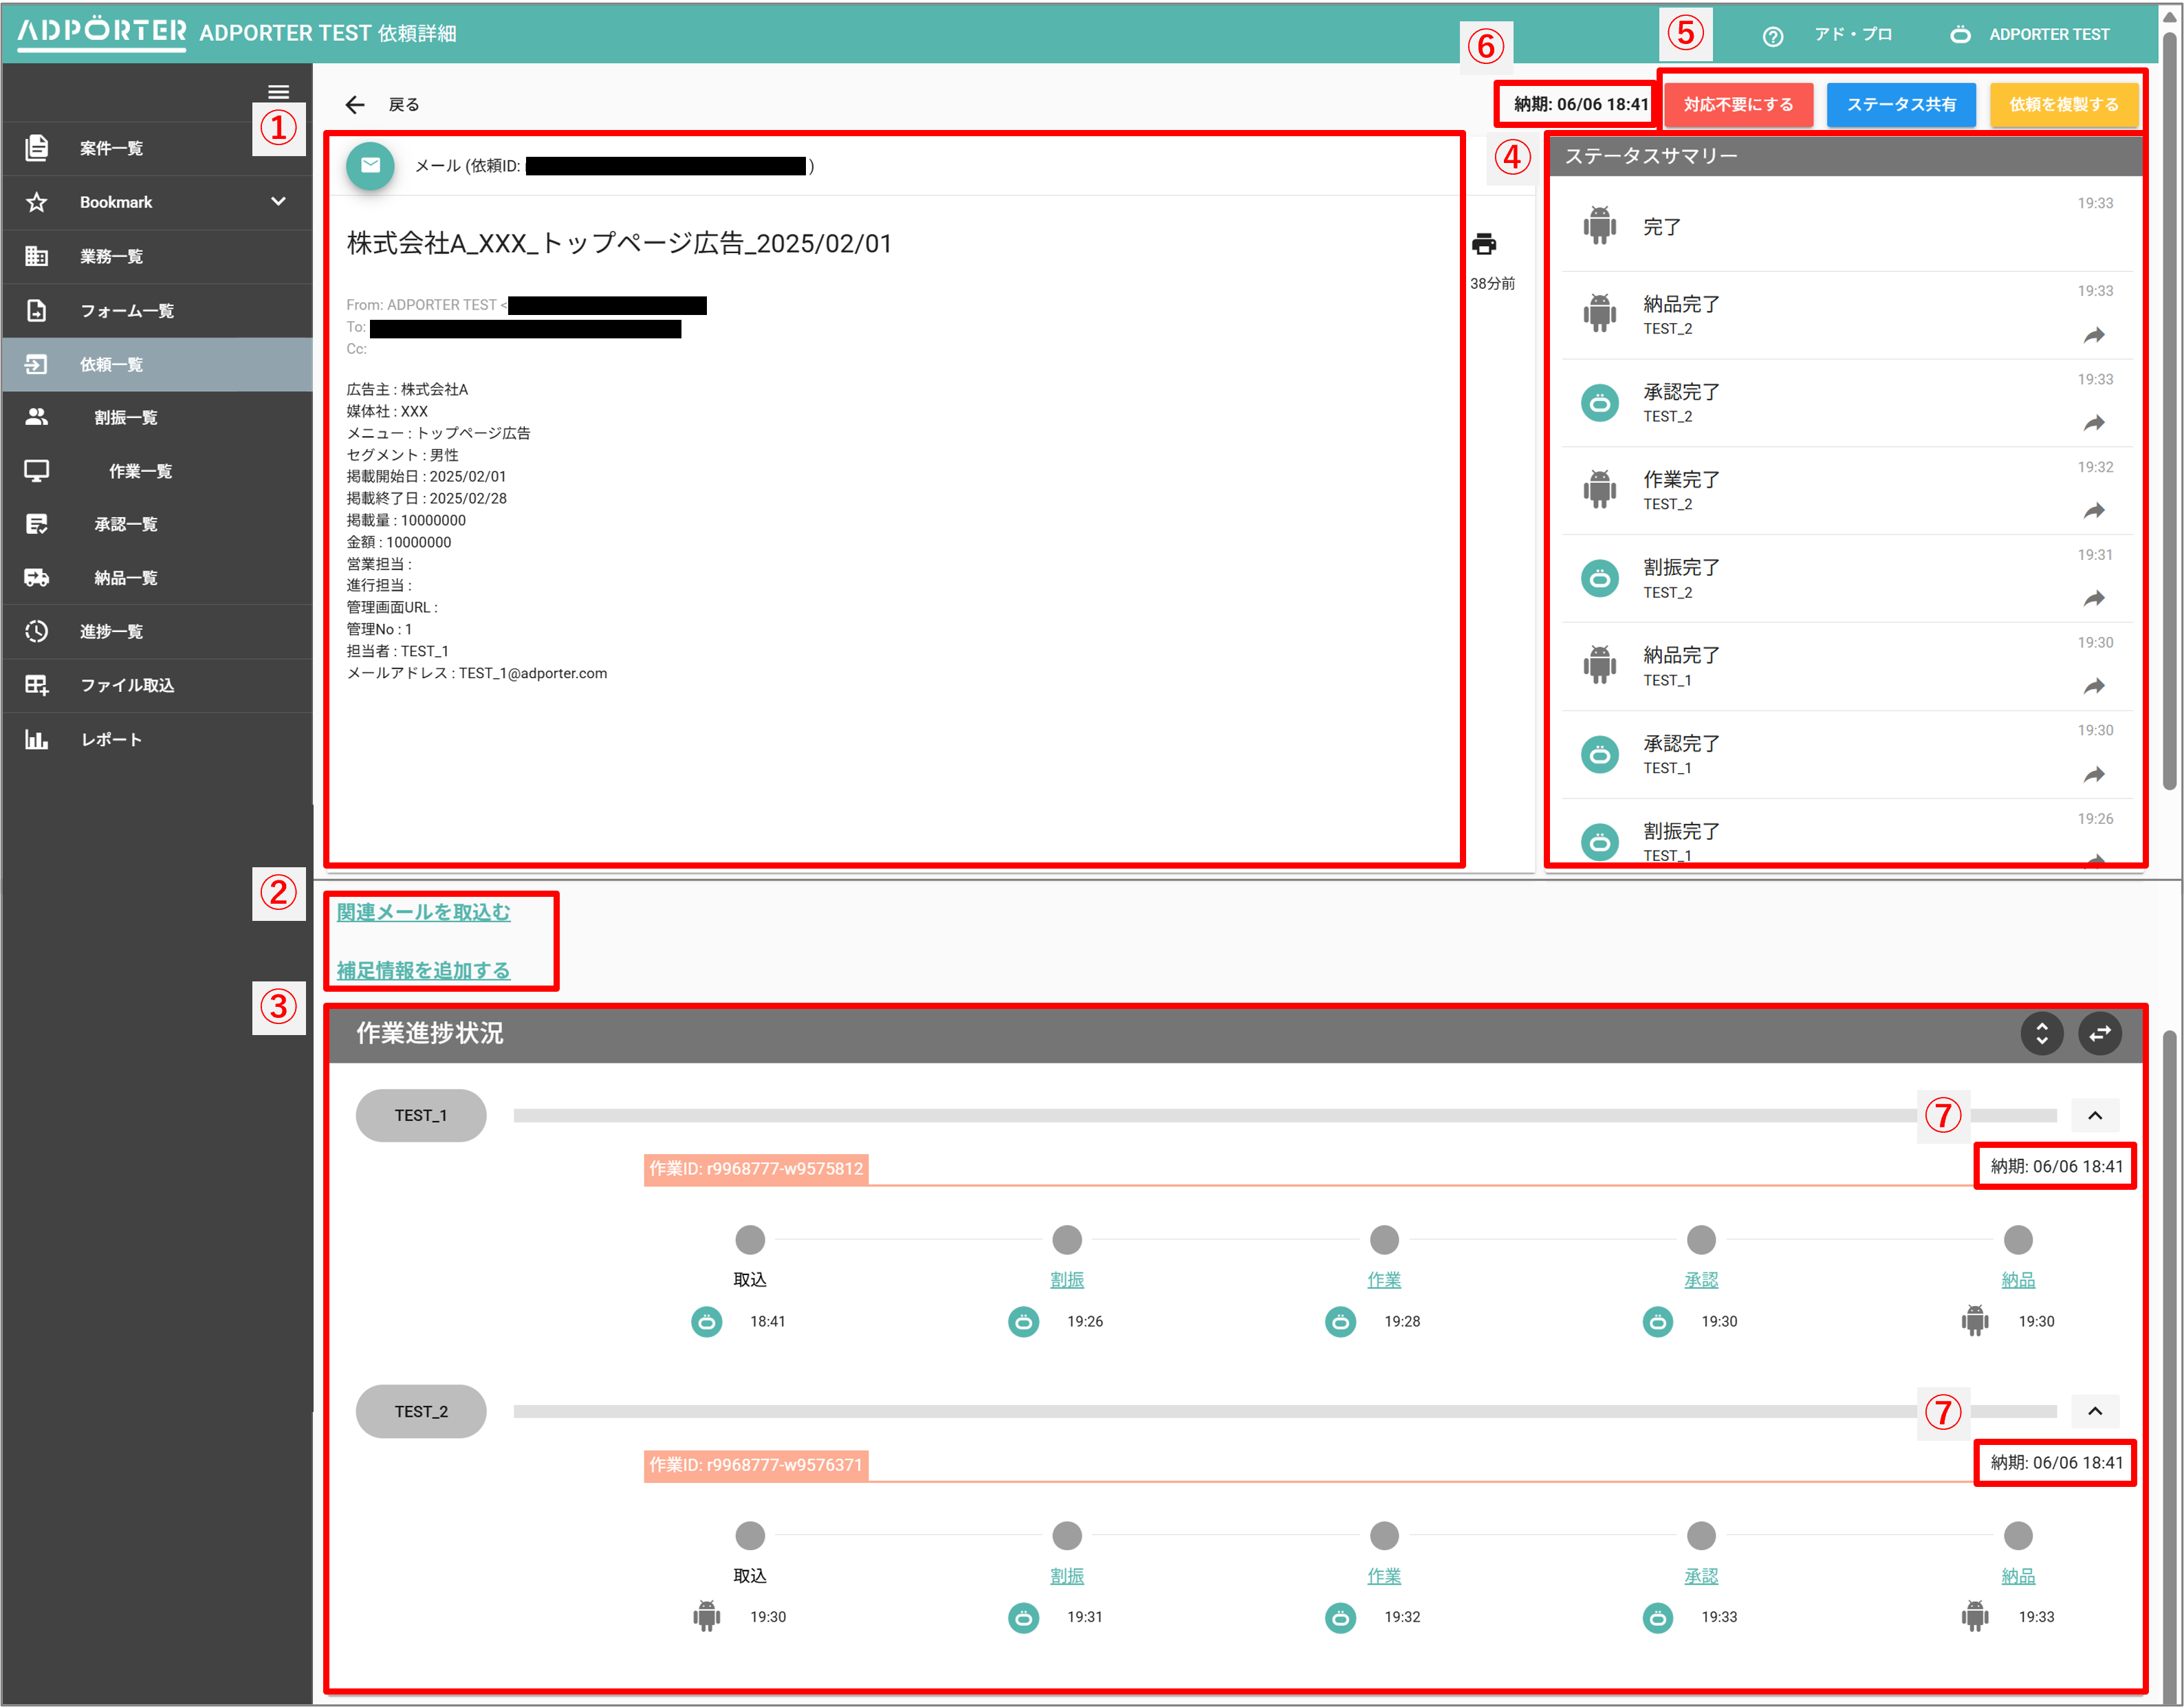Click the mail envelope icon in request header
2184x1707 pixels.
[x=370, y=166]
